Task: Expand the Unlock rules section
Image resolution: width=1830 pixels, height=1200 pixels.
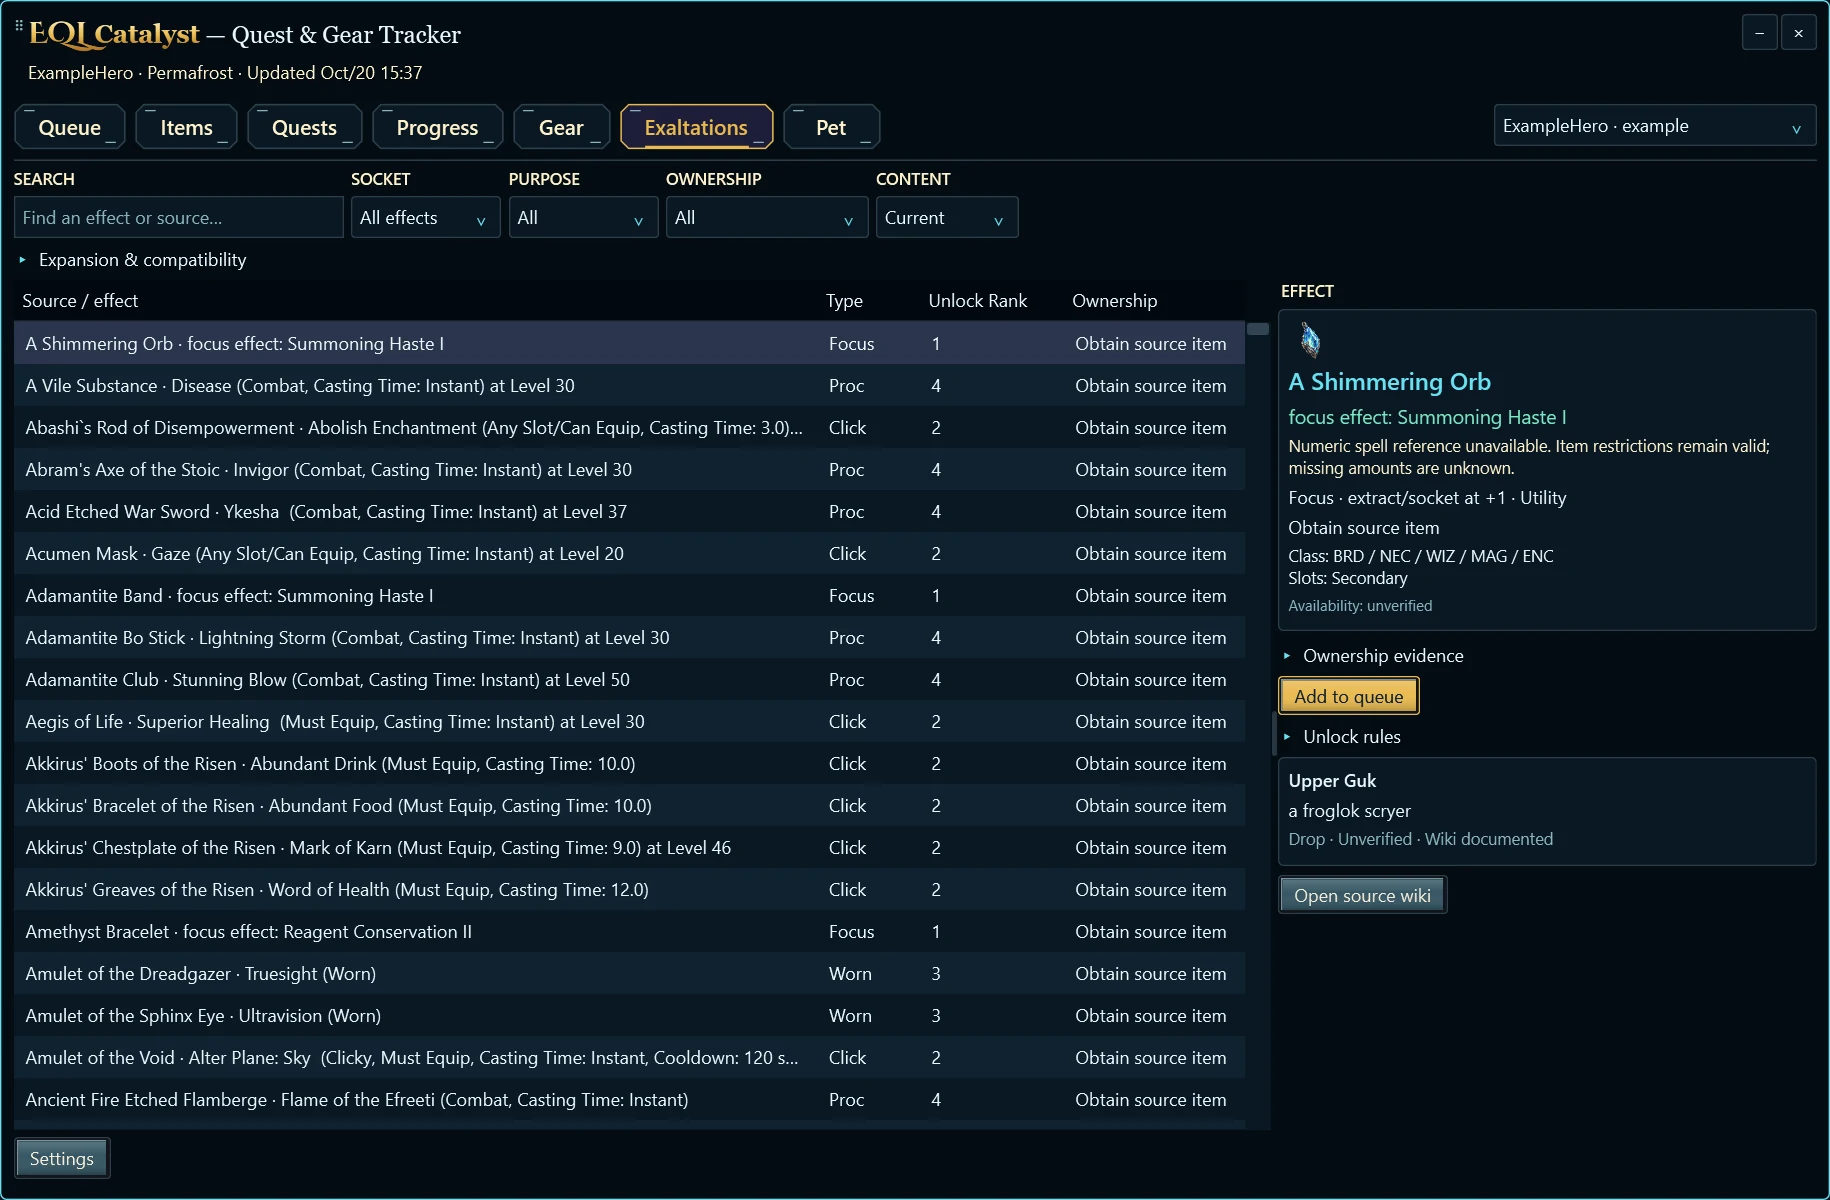Action: click(x=1341, y=737)
